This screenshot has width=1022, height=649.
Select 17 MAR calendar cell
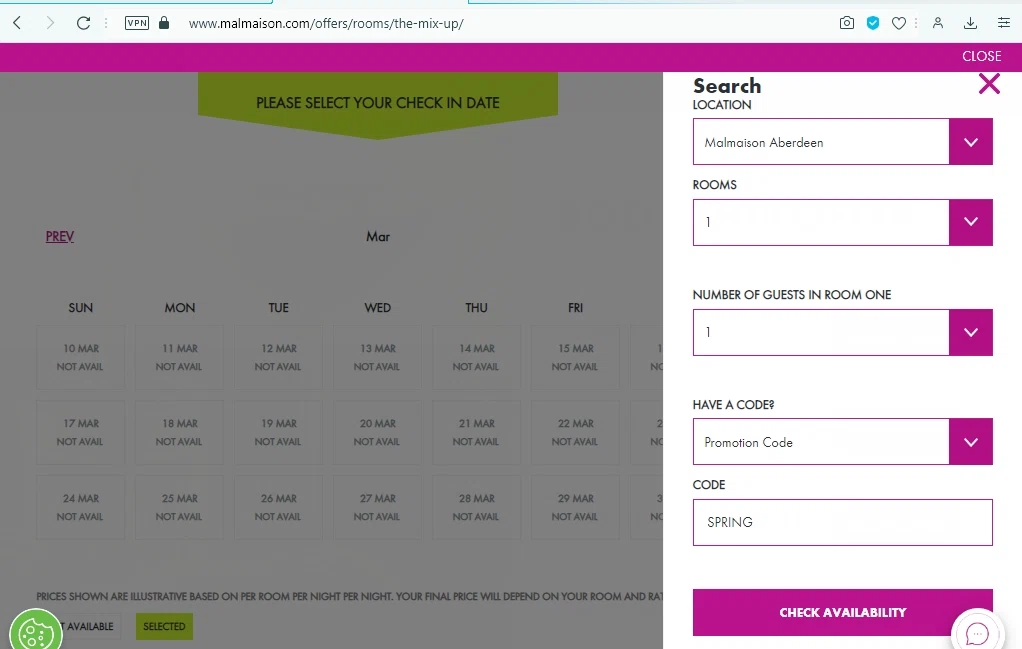(x=80, y=433)
